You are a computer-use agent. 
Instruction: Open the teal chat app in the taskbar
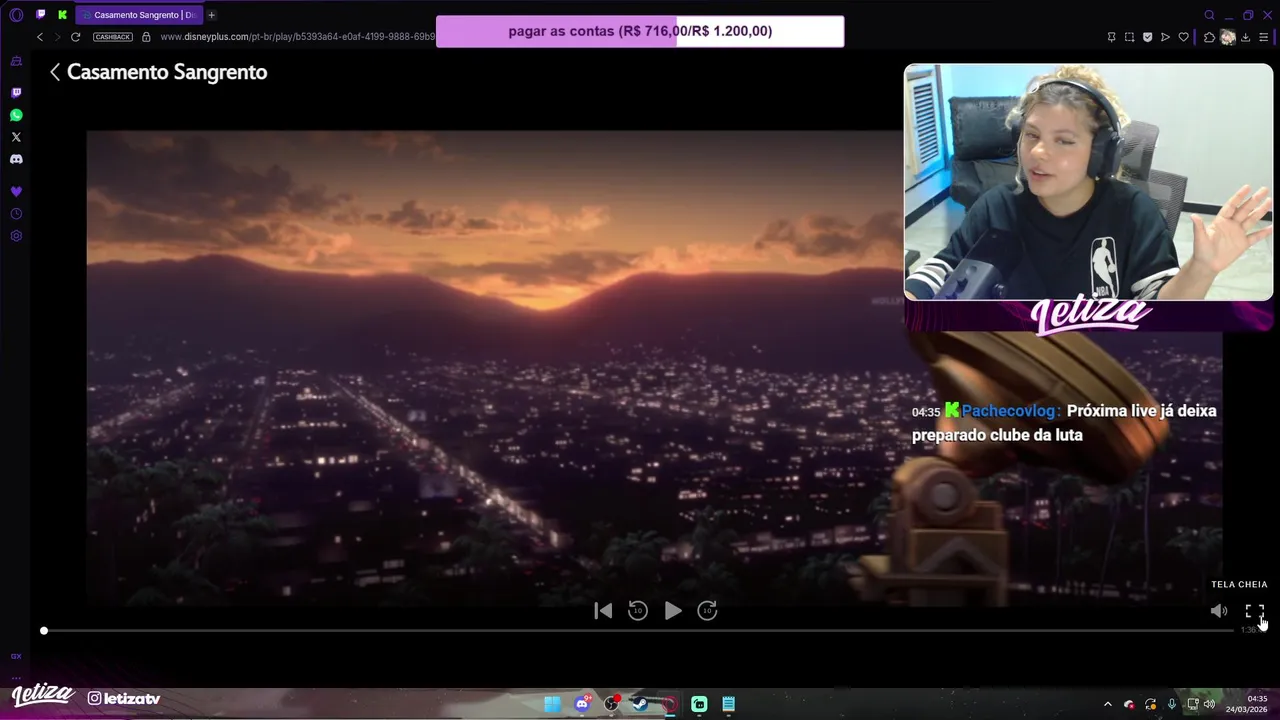click(699, 704)
